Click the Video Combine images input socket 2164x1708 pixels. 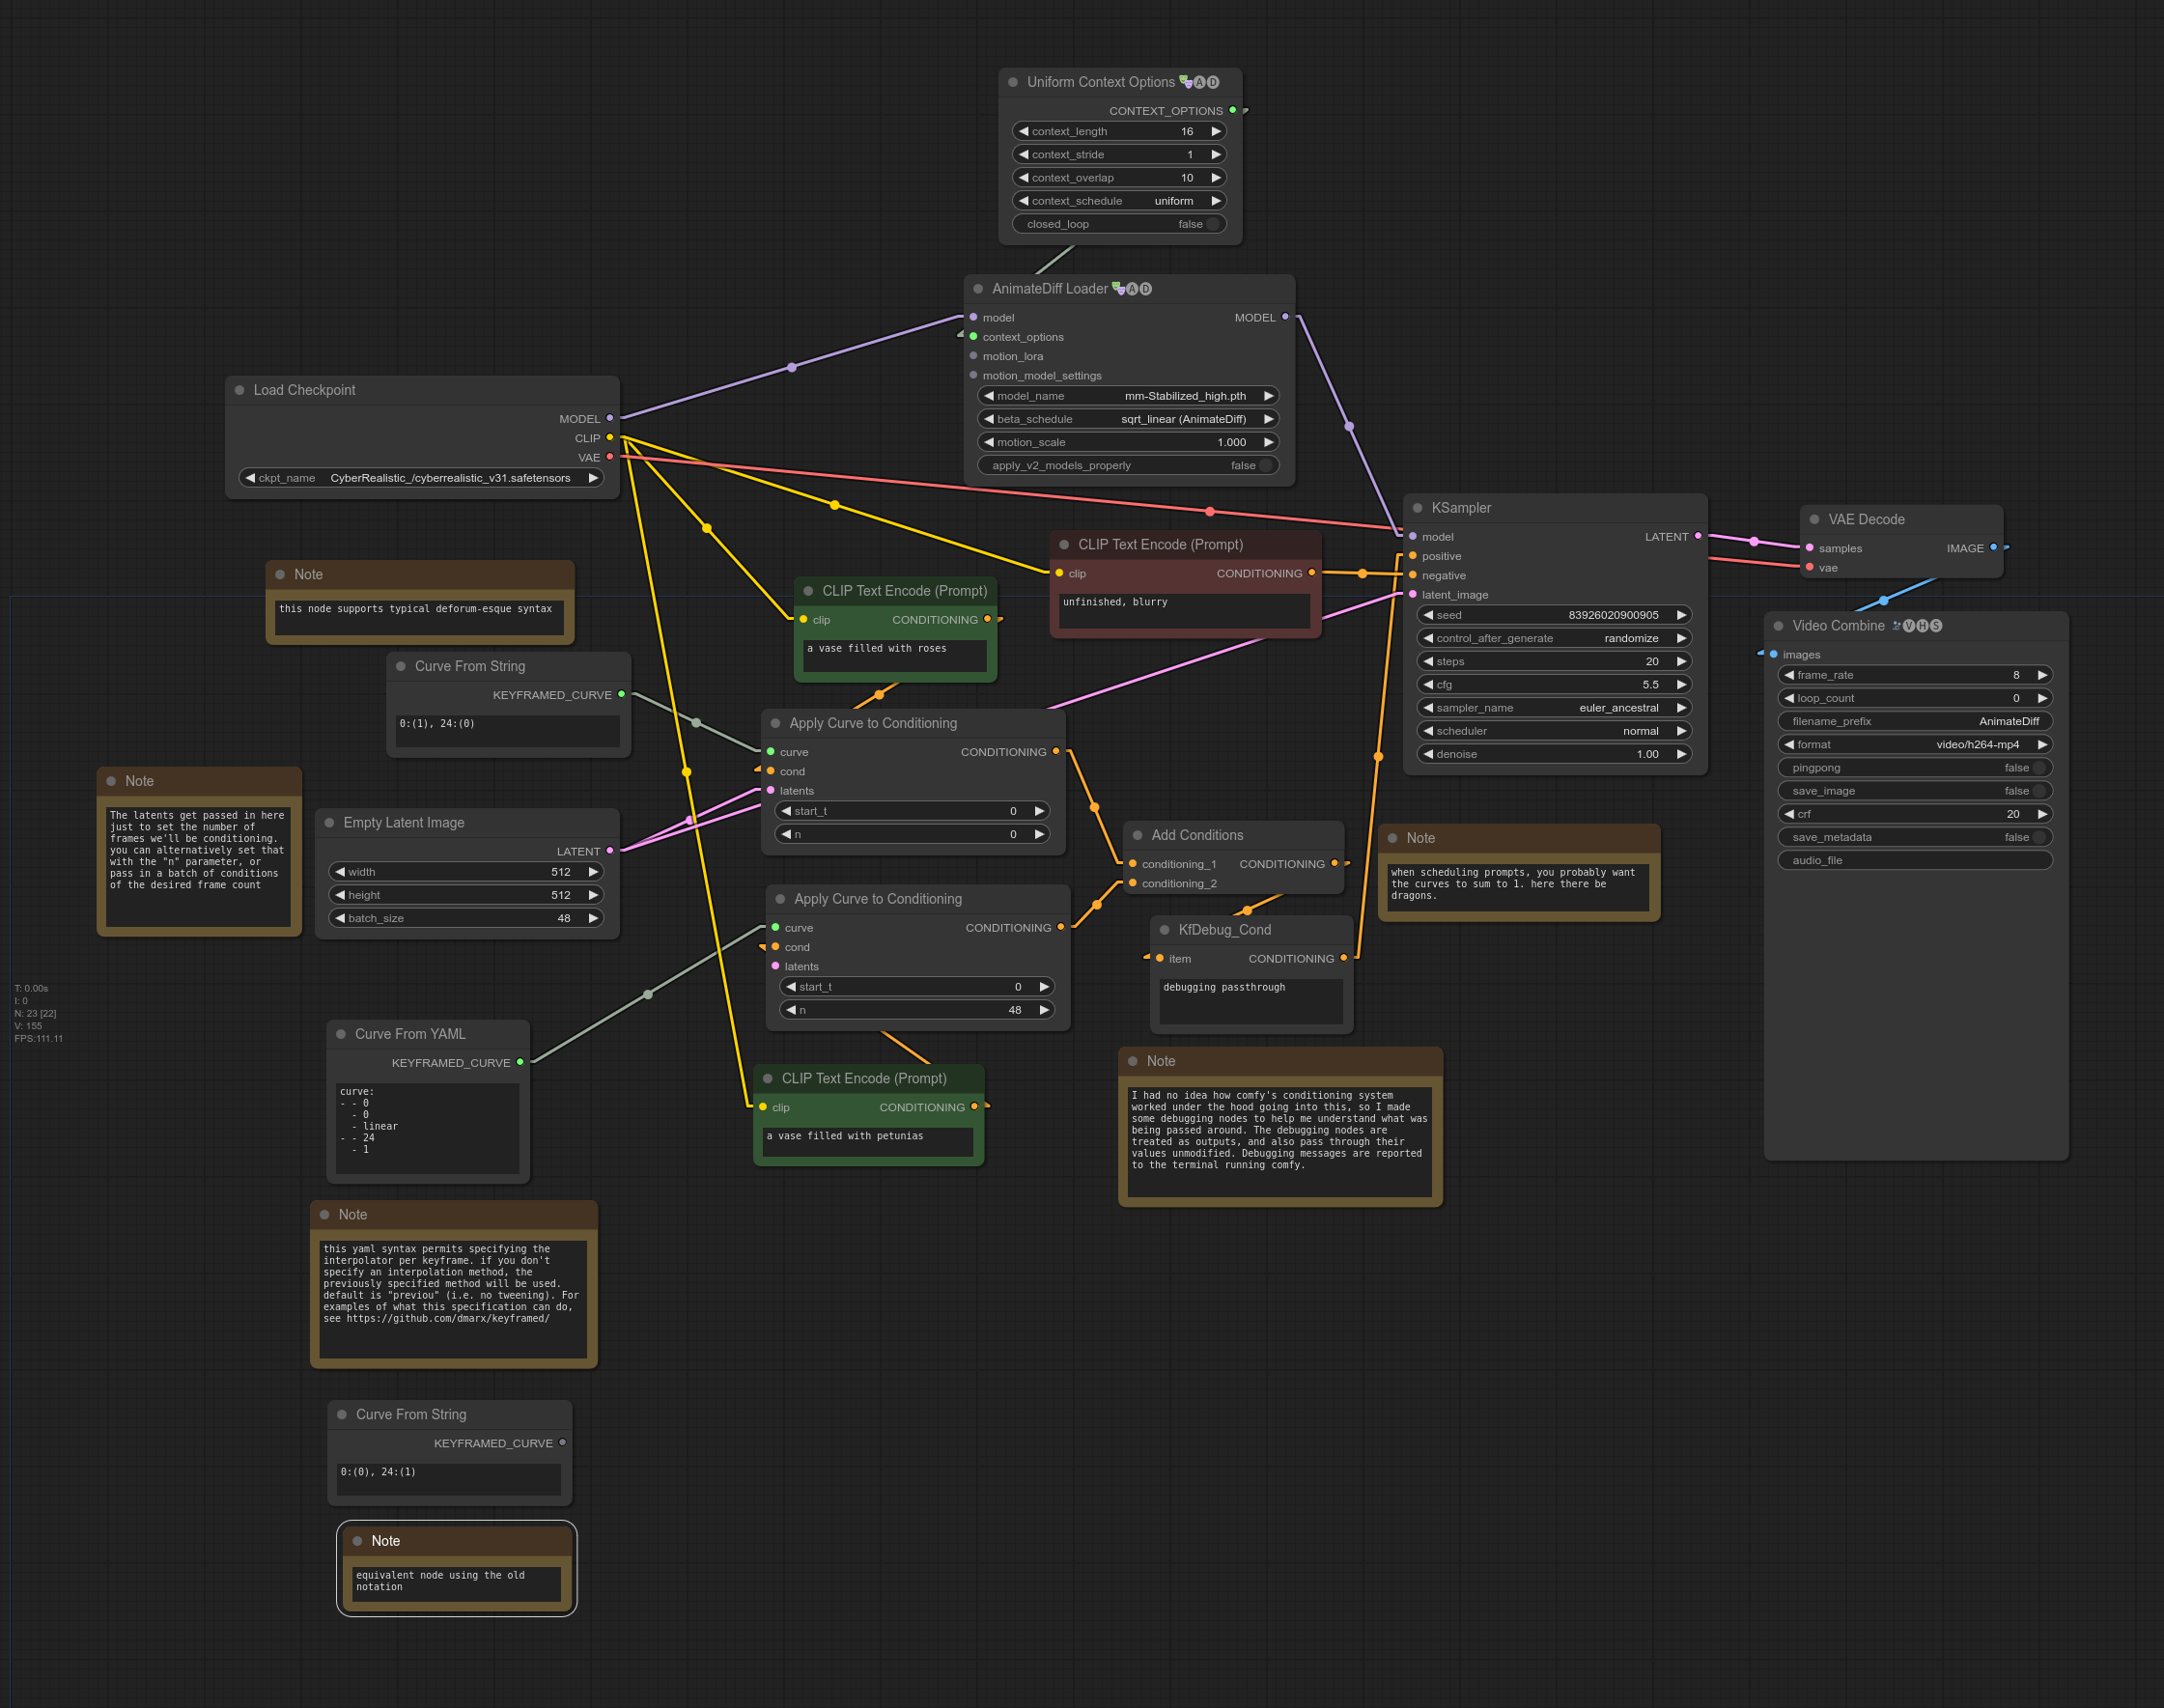(1773, 654)
